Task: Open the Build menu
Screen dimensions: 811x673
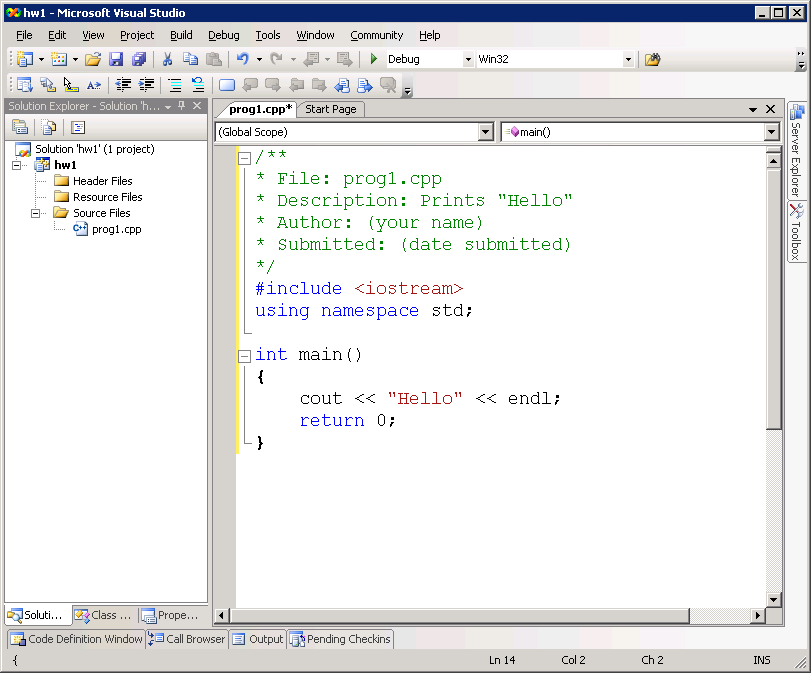Action: pos(181,35)
